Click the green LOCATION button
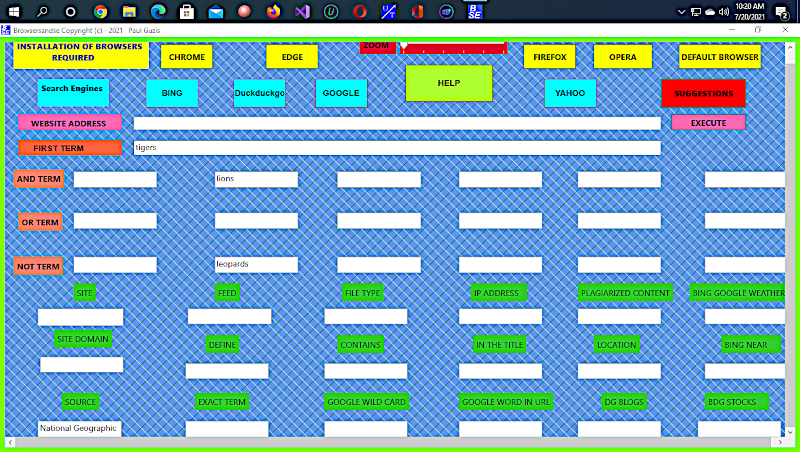800x452 pixels. (616, 345)
